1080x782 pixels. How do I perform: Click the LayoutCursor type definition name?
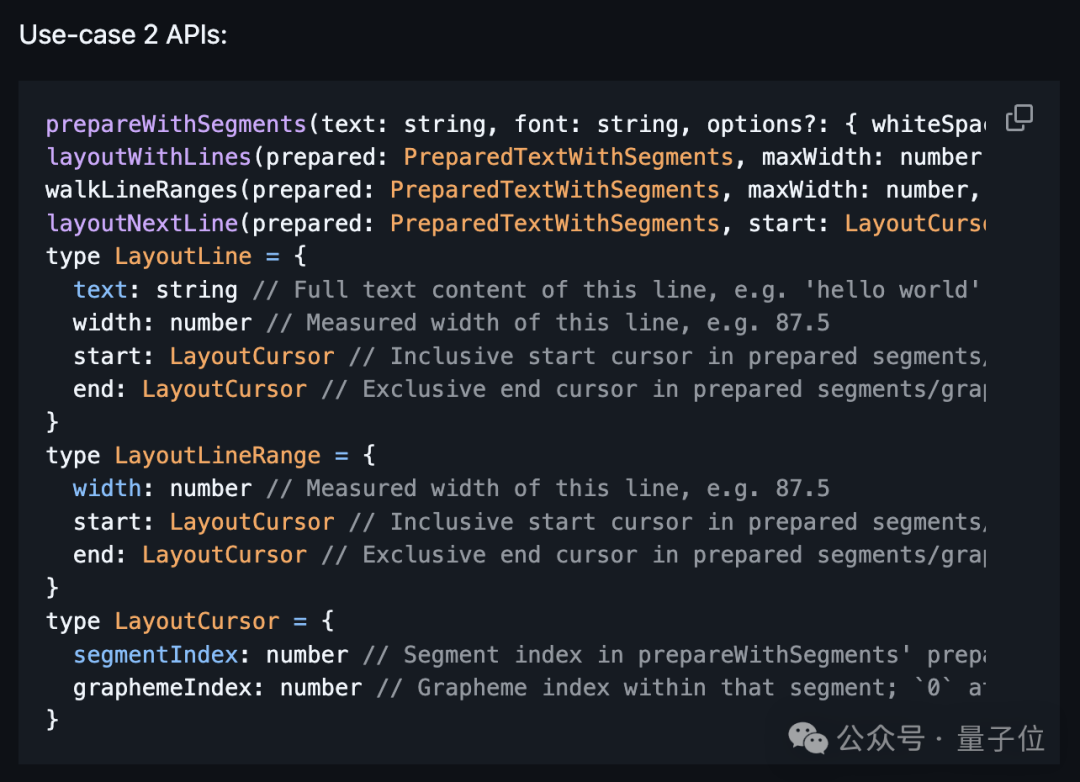[197, 621]
